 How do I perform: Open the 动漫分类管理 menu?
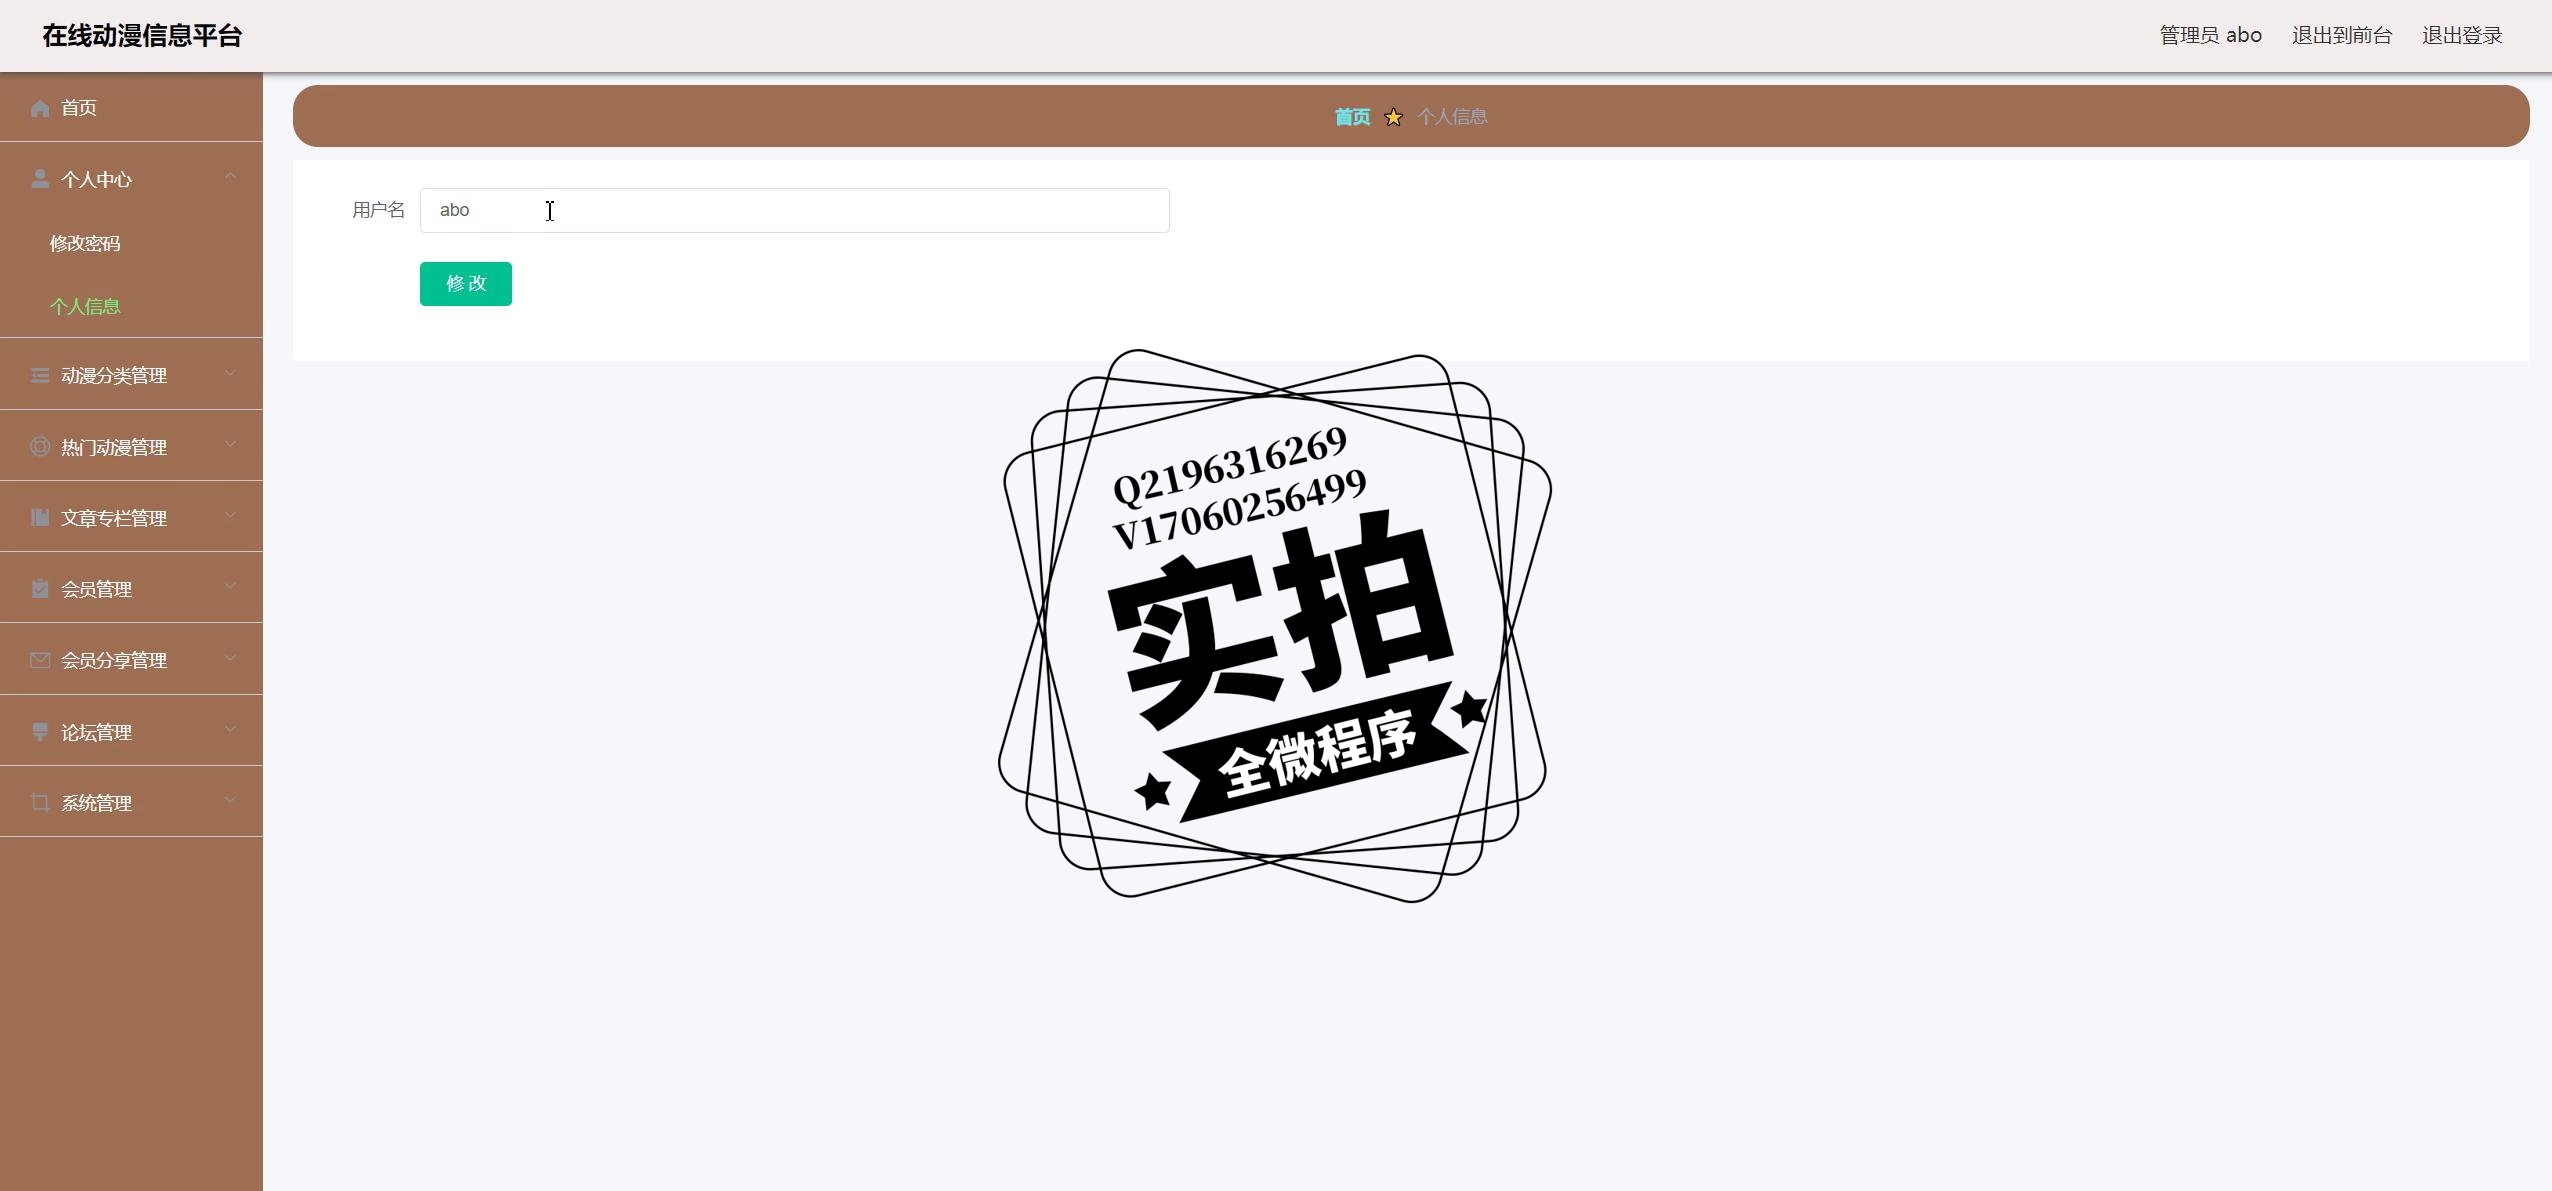pos(131,375)
